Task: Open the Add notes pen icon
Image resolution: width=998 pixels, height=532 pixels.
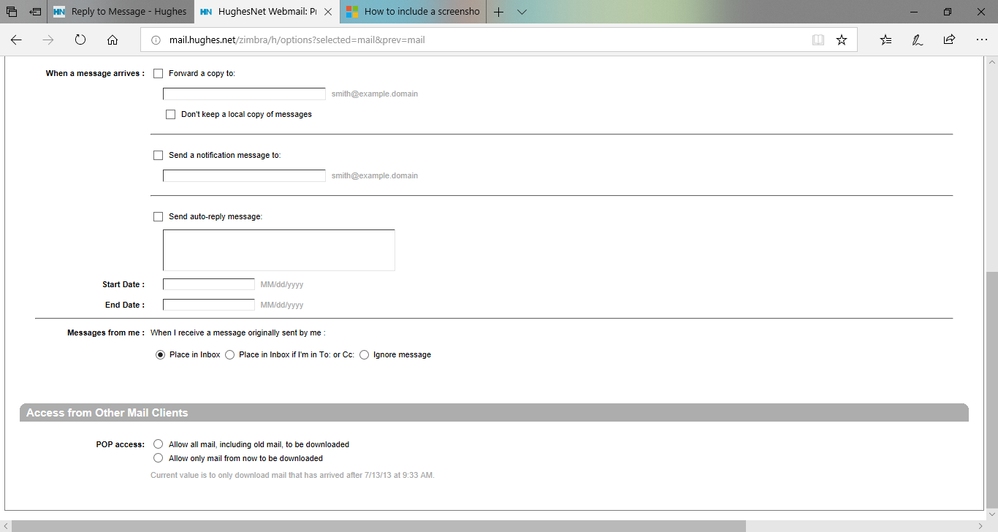Action: (x=917, y=40)
